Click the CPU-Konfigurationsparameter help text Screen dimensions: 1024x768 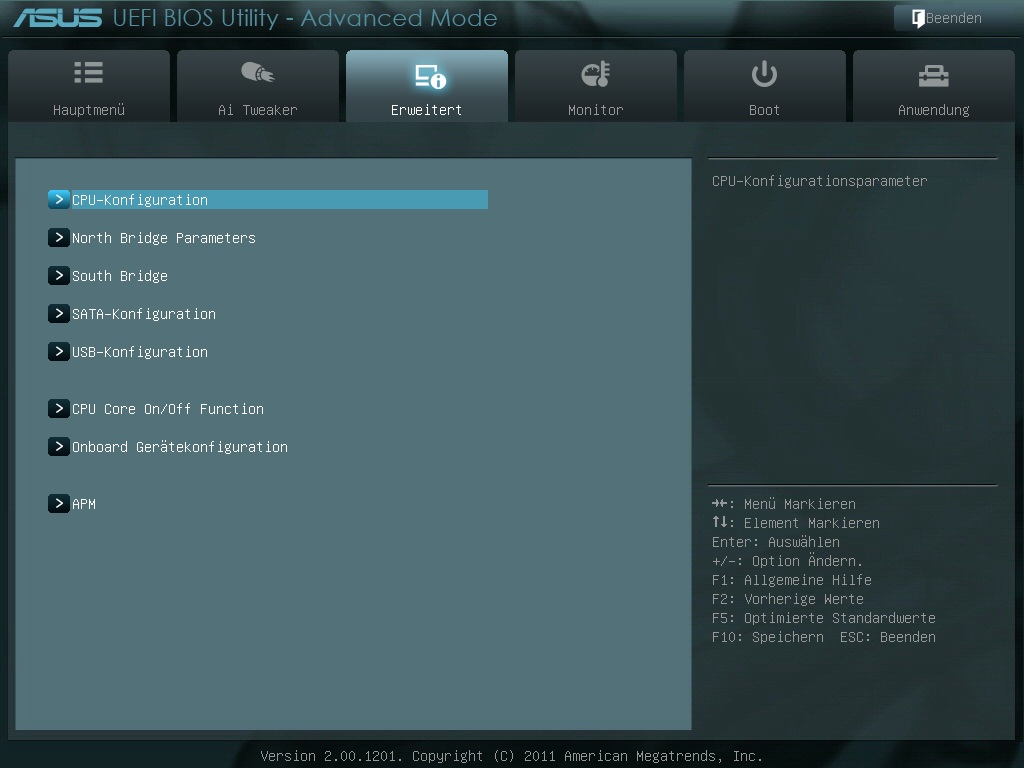(x=819, y=181)
